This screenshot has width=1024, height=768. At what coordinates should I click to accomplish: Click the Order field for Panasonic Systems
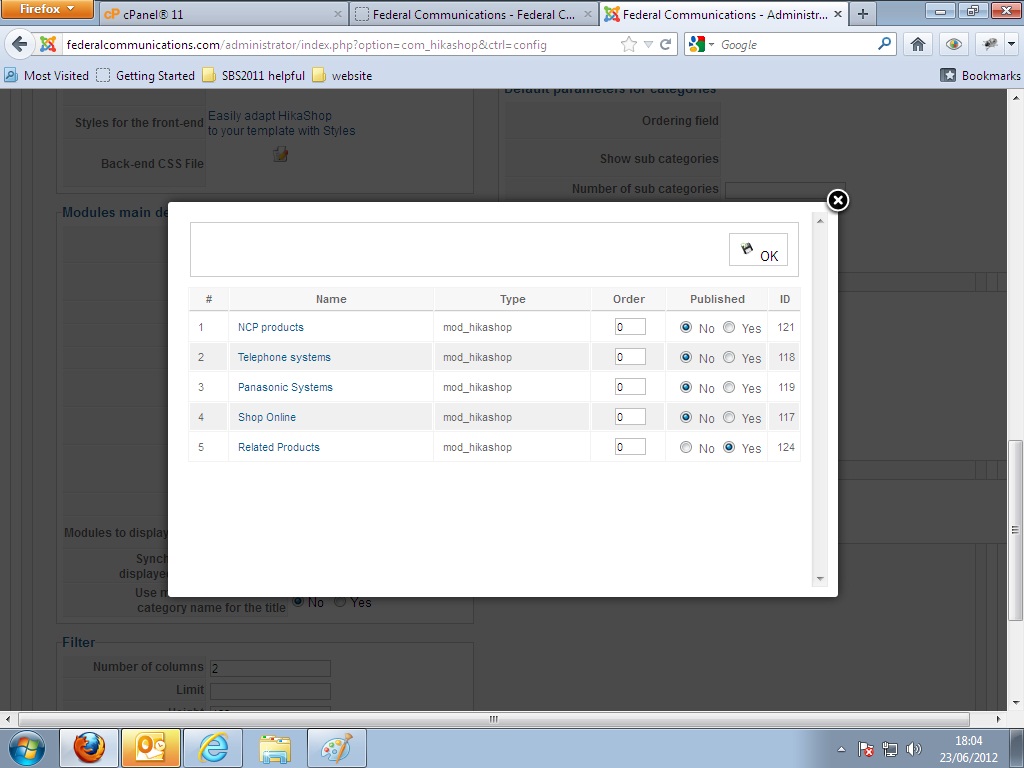[x=630, y=387]
